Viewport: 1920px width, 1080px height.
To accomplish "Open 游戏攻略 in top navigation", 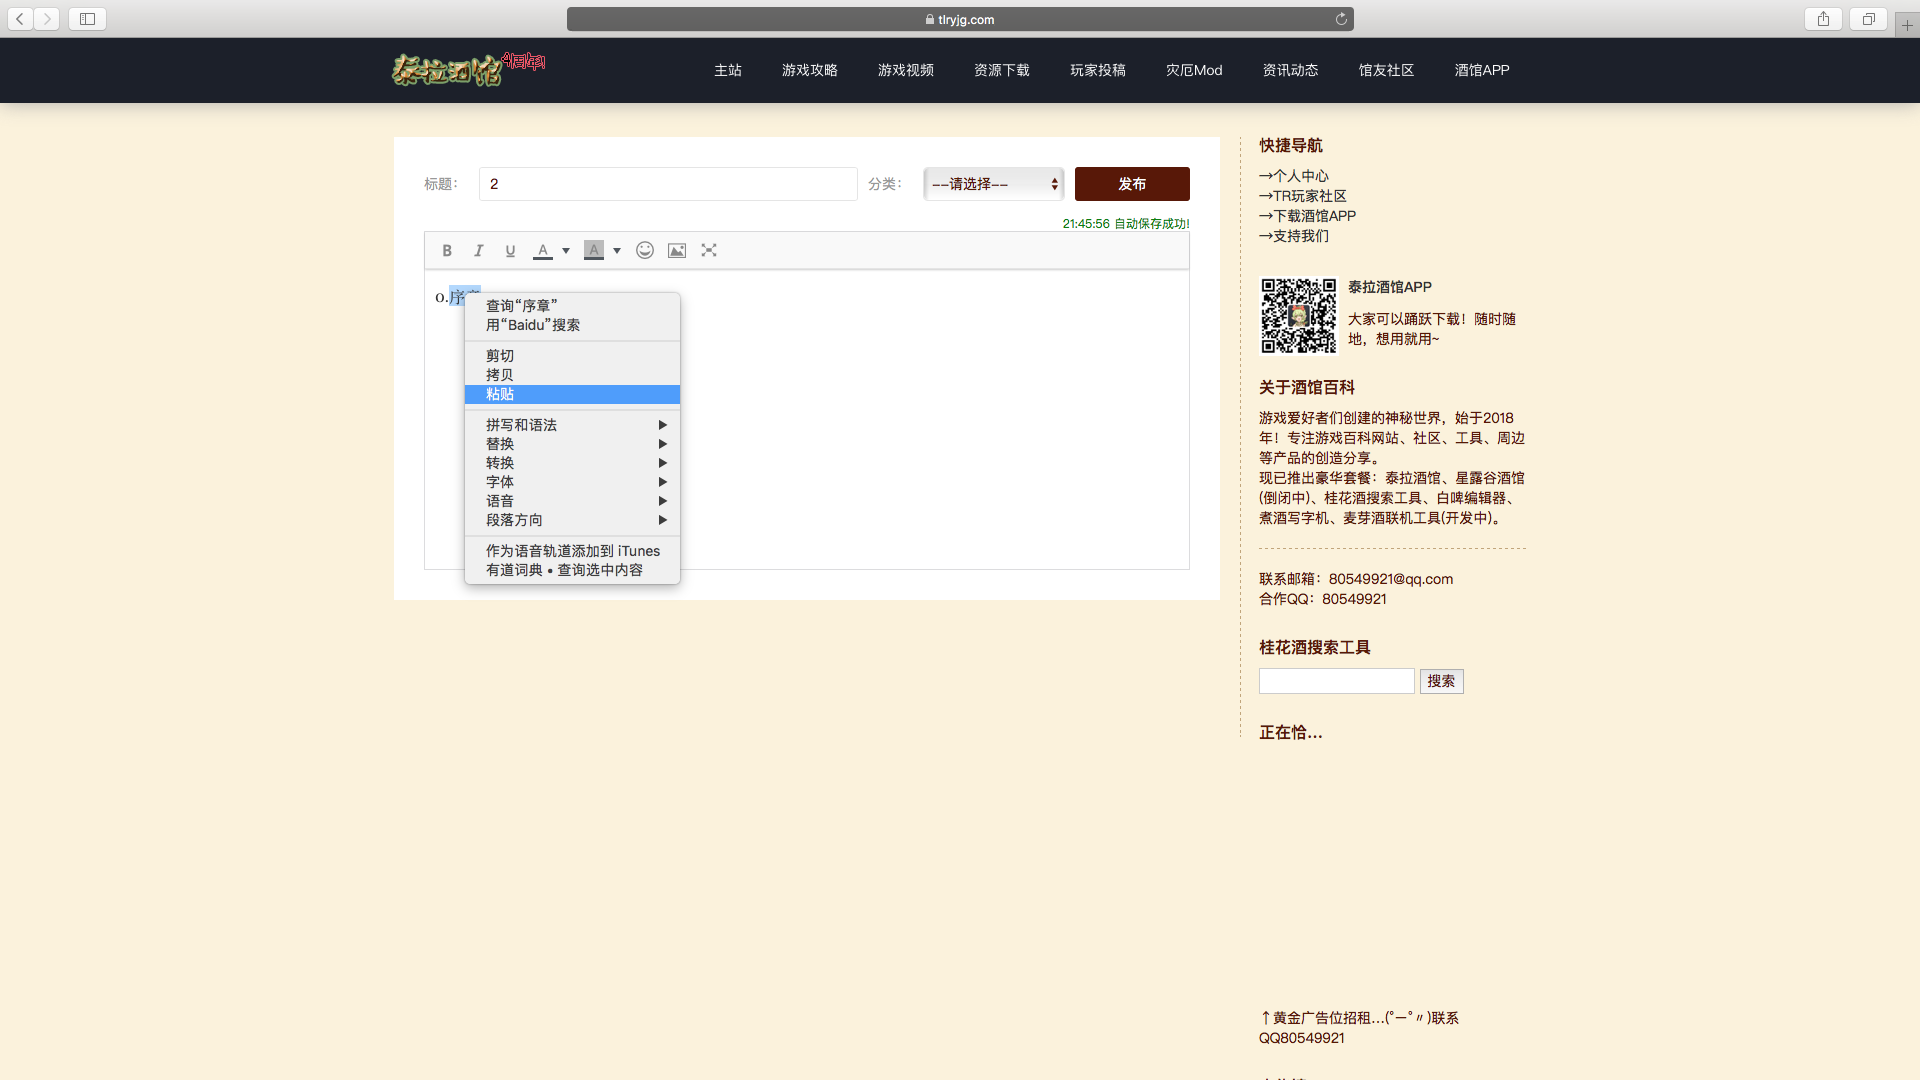I will [x=810, y=70].
